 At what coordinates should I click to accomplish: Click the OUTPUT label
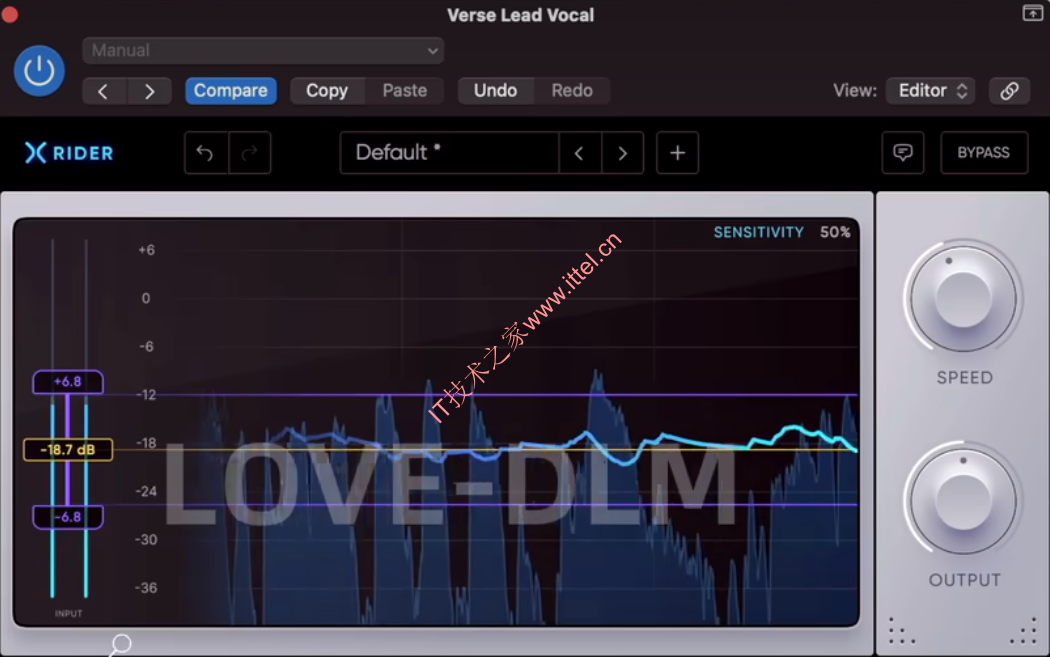point(964,580)
